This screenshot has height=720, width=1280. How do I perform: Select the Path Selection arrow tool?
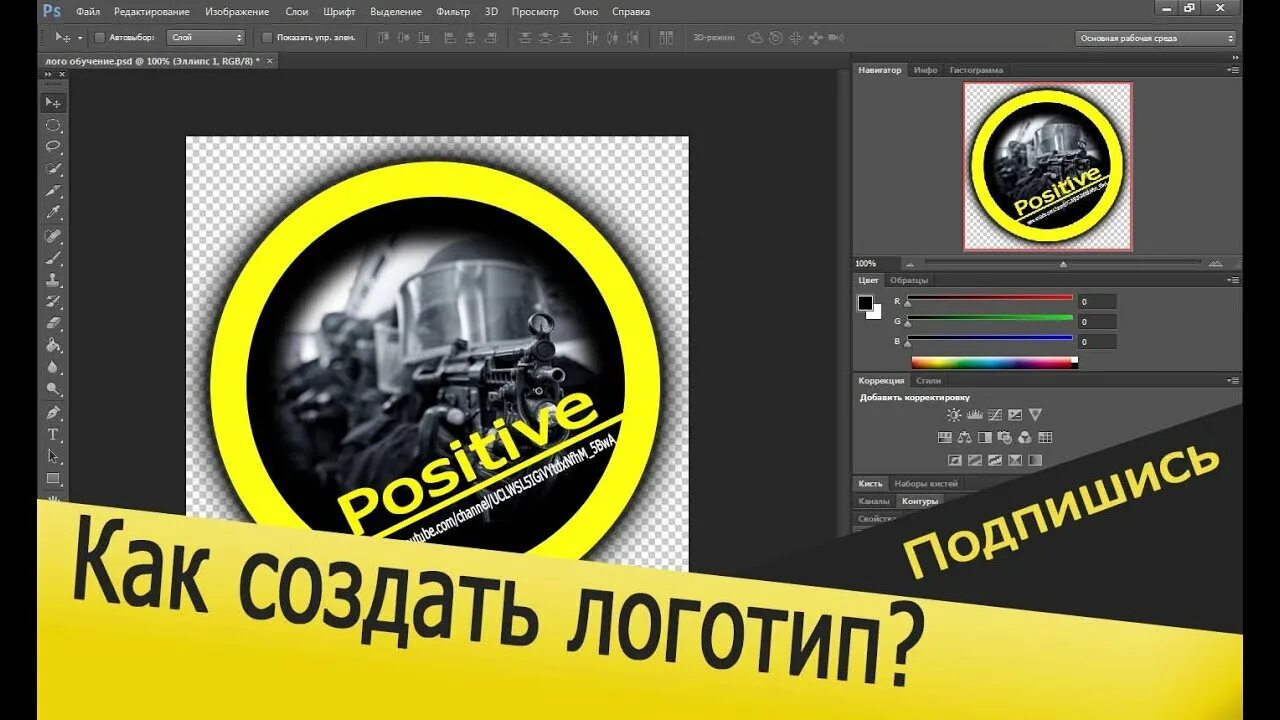[x=54, y=457]
